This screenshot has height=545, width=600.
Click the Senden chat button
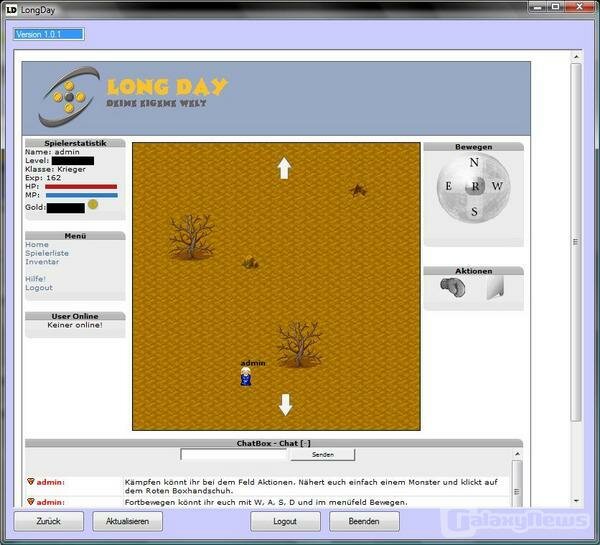pos(323,455)
